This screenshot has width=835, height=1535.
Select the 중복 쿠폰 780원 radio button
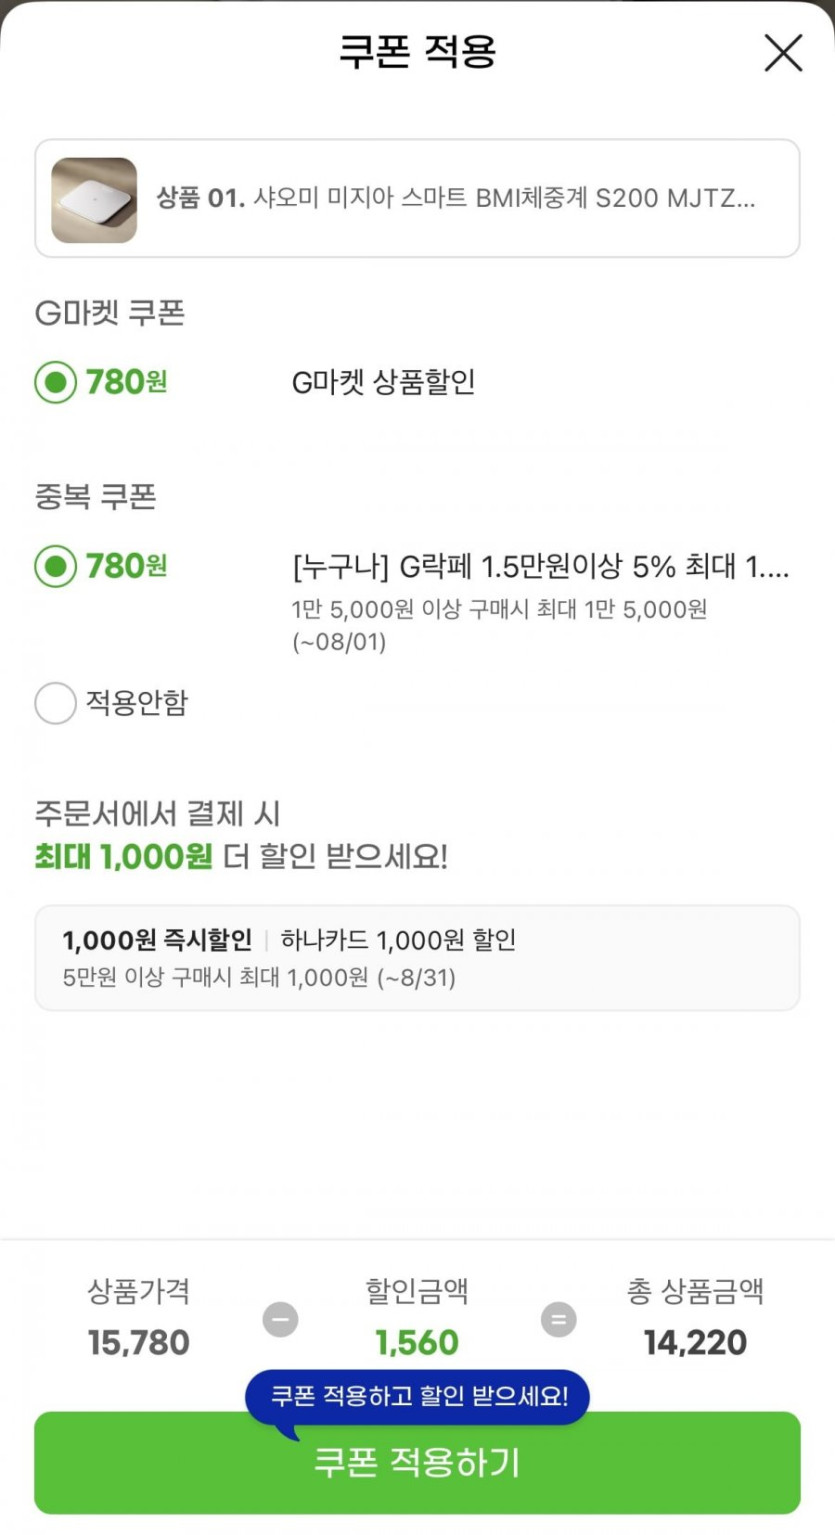pyautogui.click(x=55, y=567)
